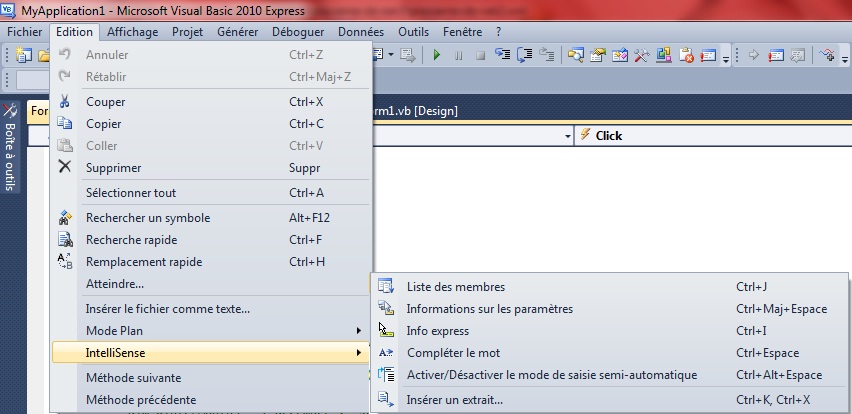Click the Step Out debug icon

click(x=547, y=54)
